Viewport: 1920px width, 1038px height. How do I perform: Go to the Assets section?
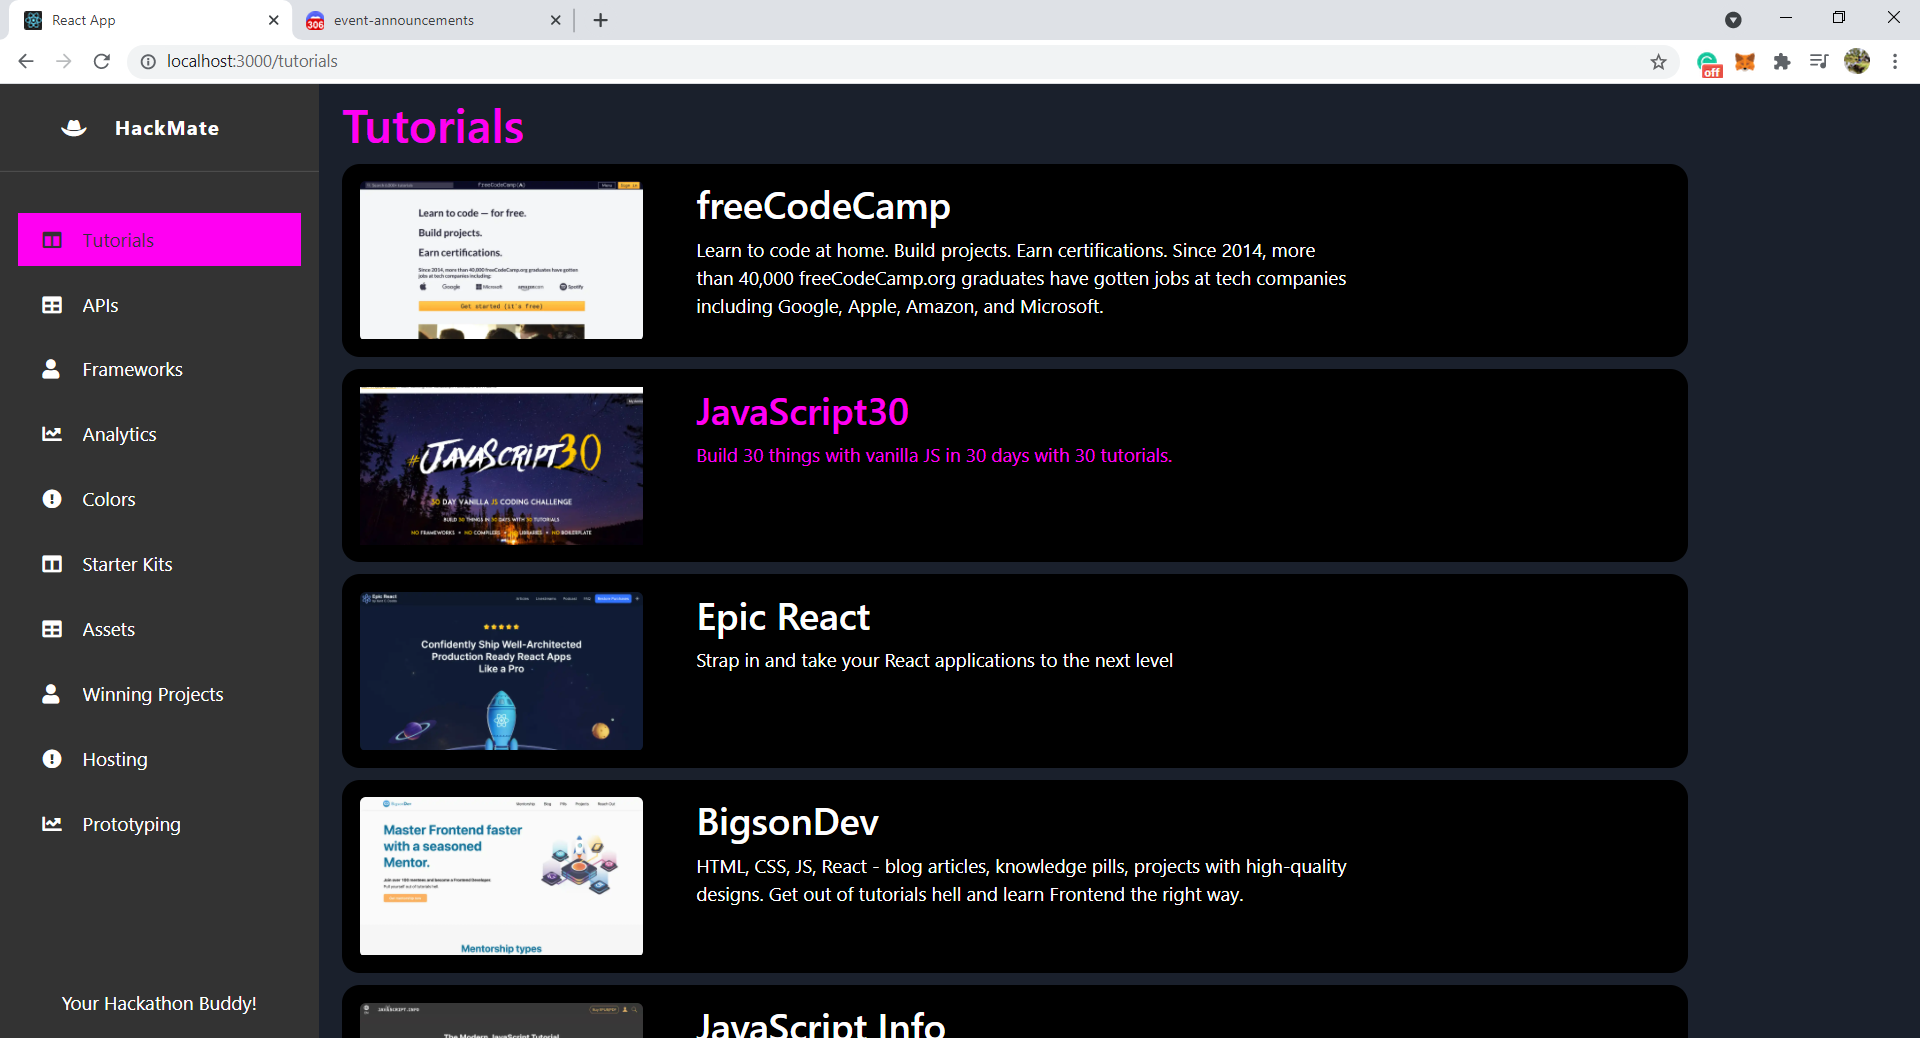[x=159, y=629]
